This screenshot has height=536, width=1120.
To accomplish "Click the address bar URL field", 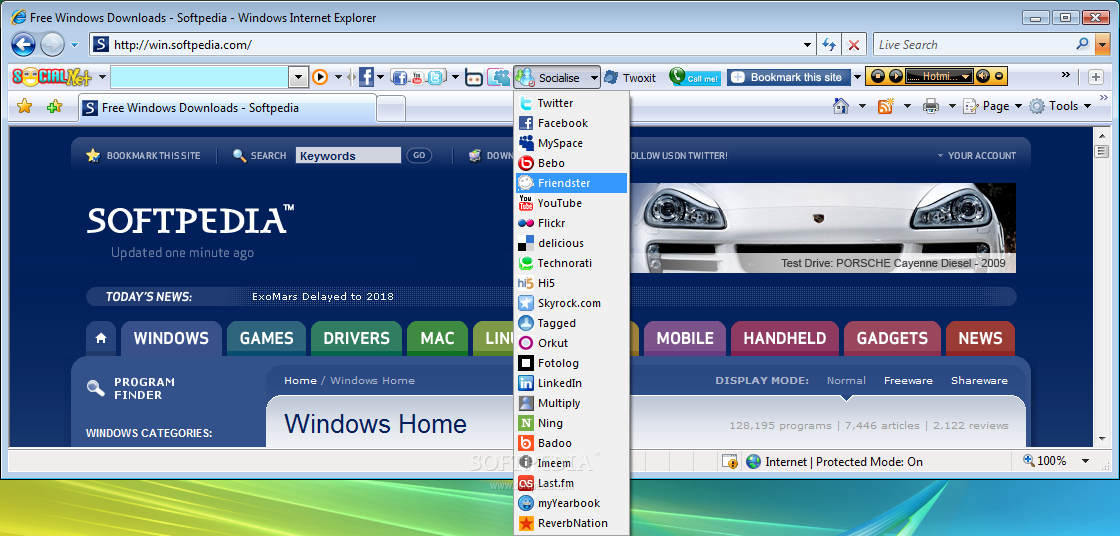I will [451, 44].
